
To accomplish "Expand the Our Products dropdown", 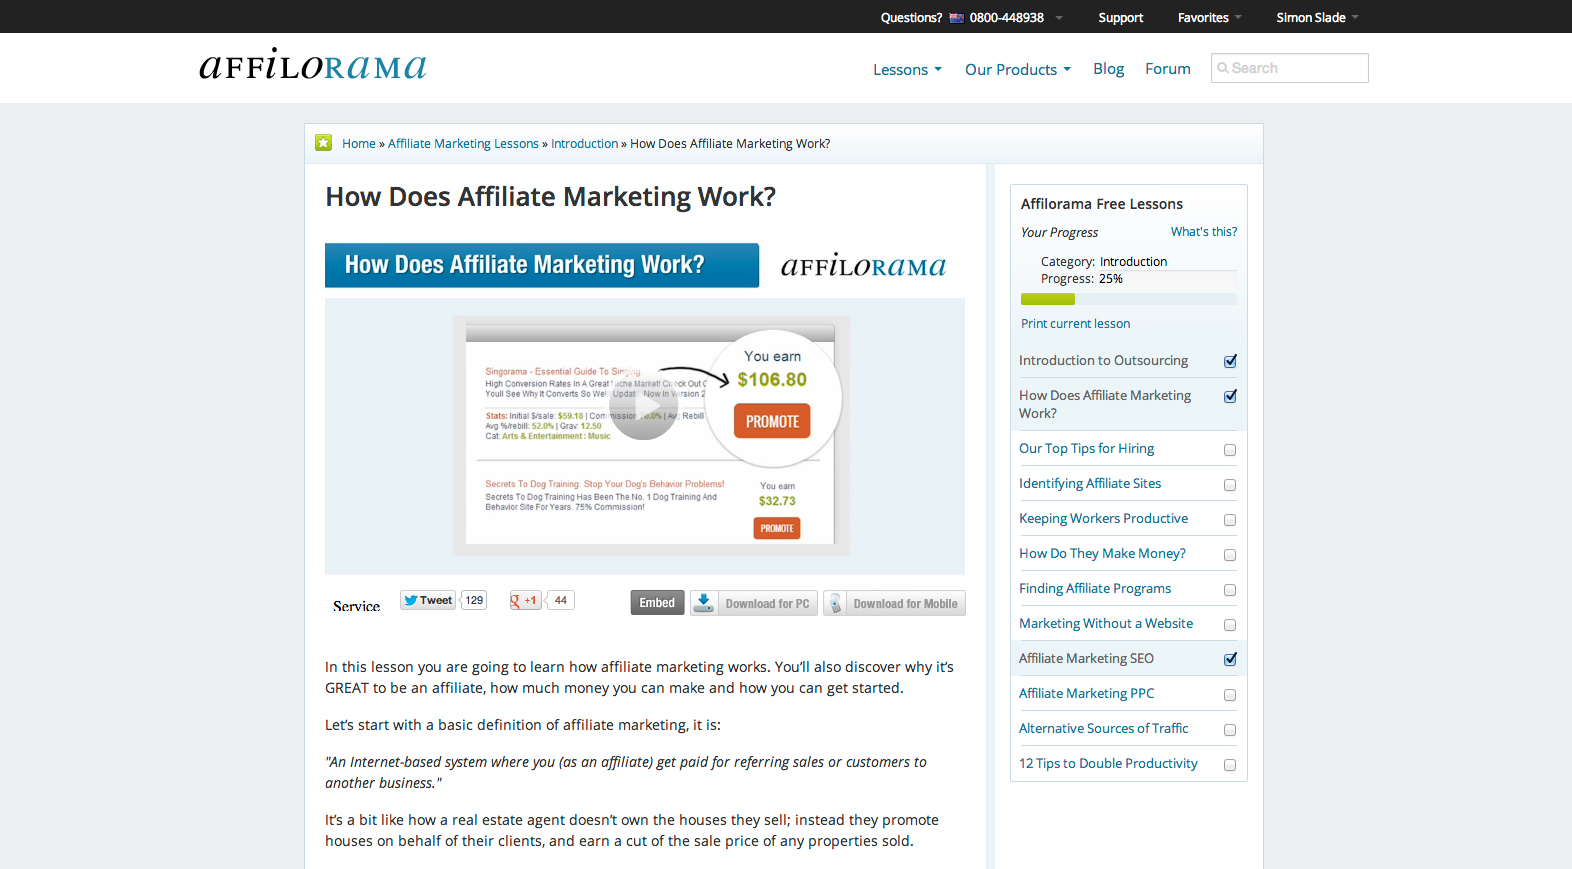I will 1018,69.
